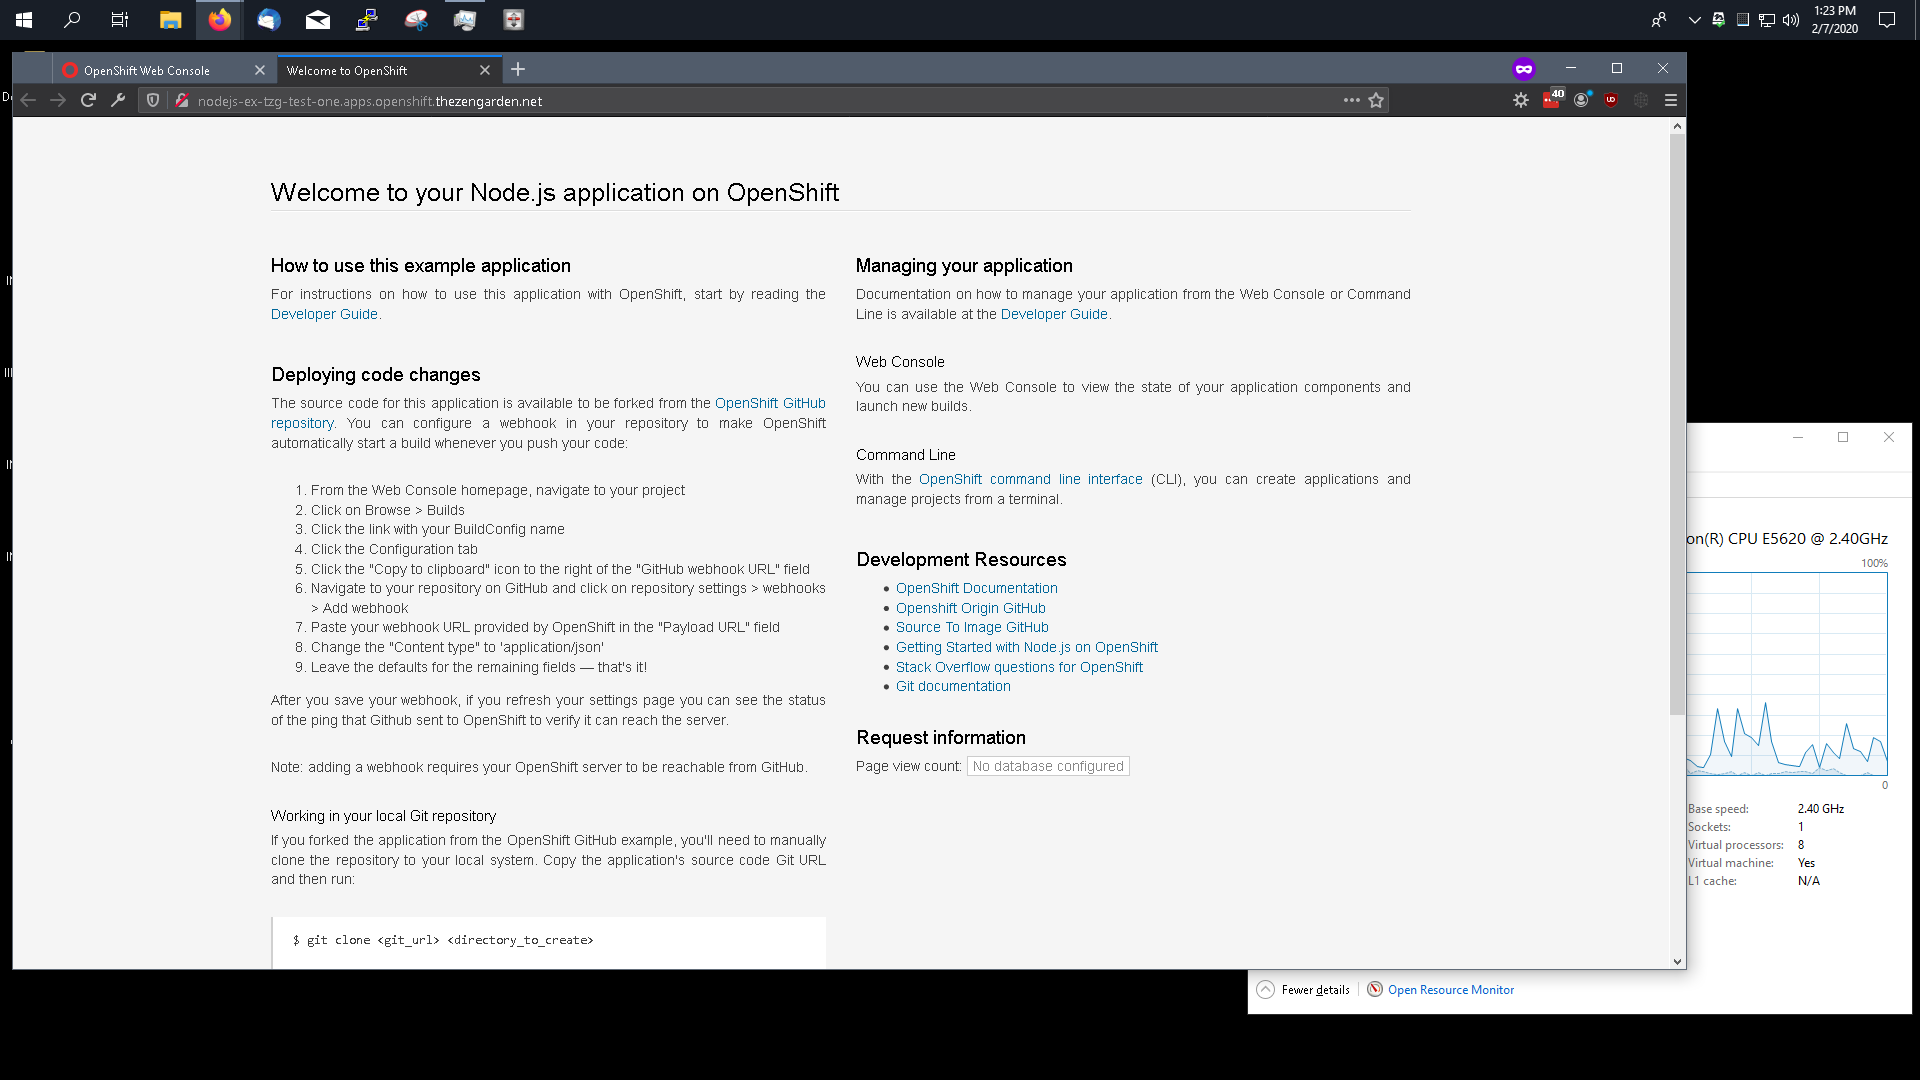
Task: Open the Windows Start menu
Action: 24,19
